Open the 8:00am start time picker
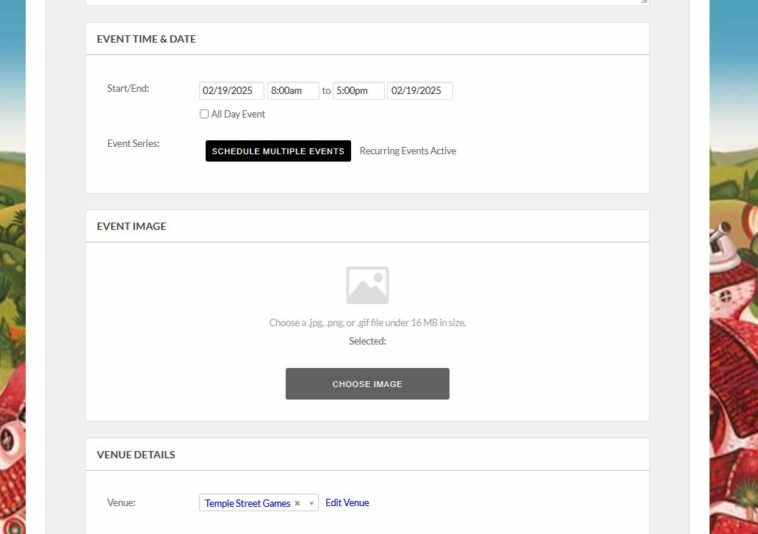This screenshot has width=758, height=534. 293,91
